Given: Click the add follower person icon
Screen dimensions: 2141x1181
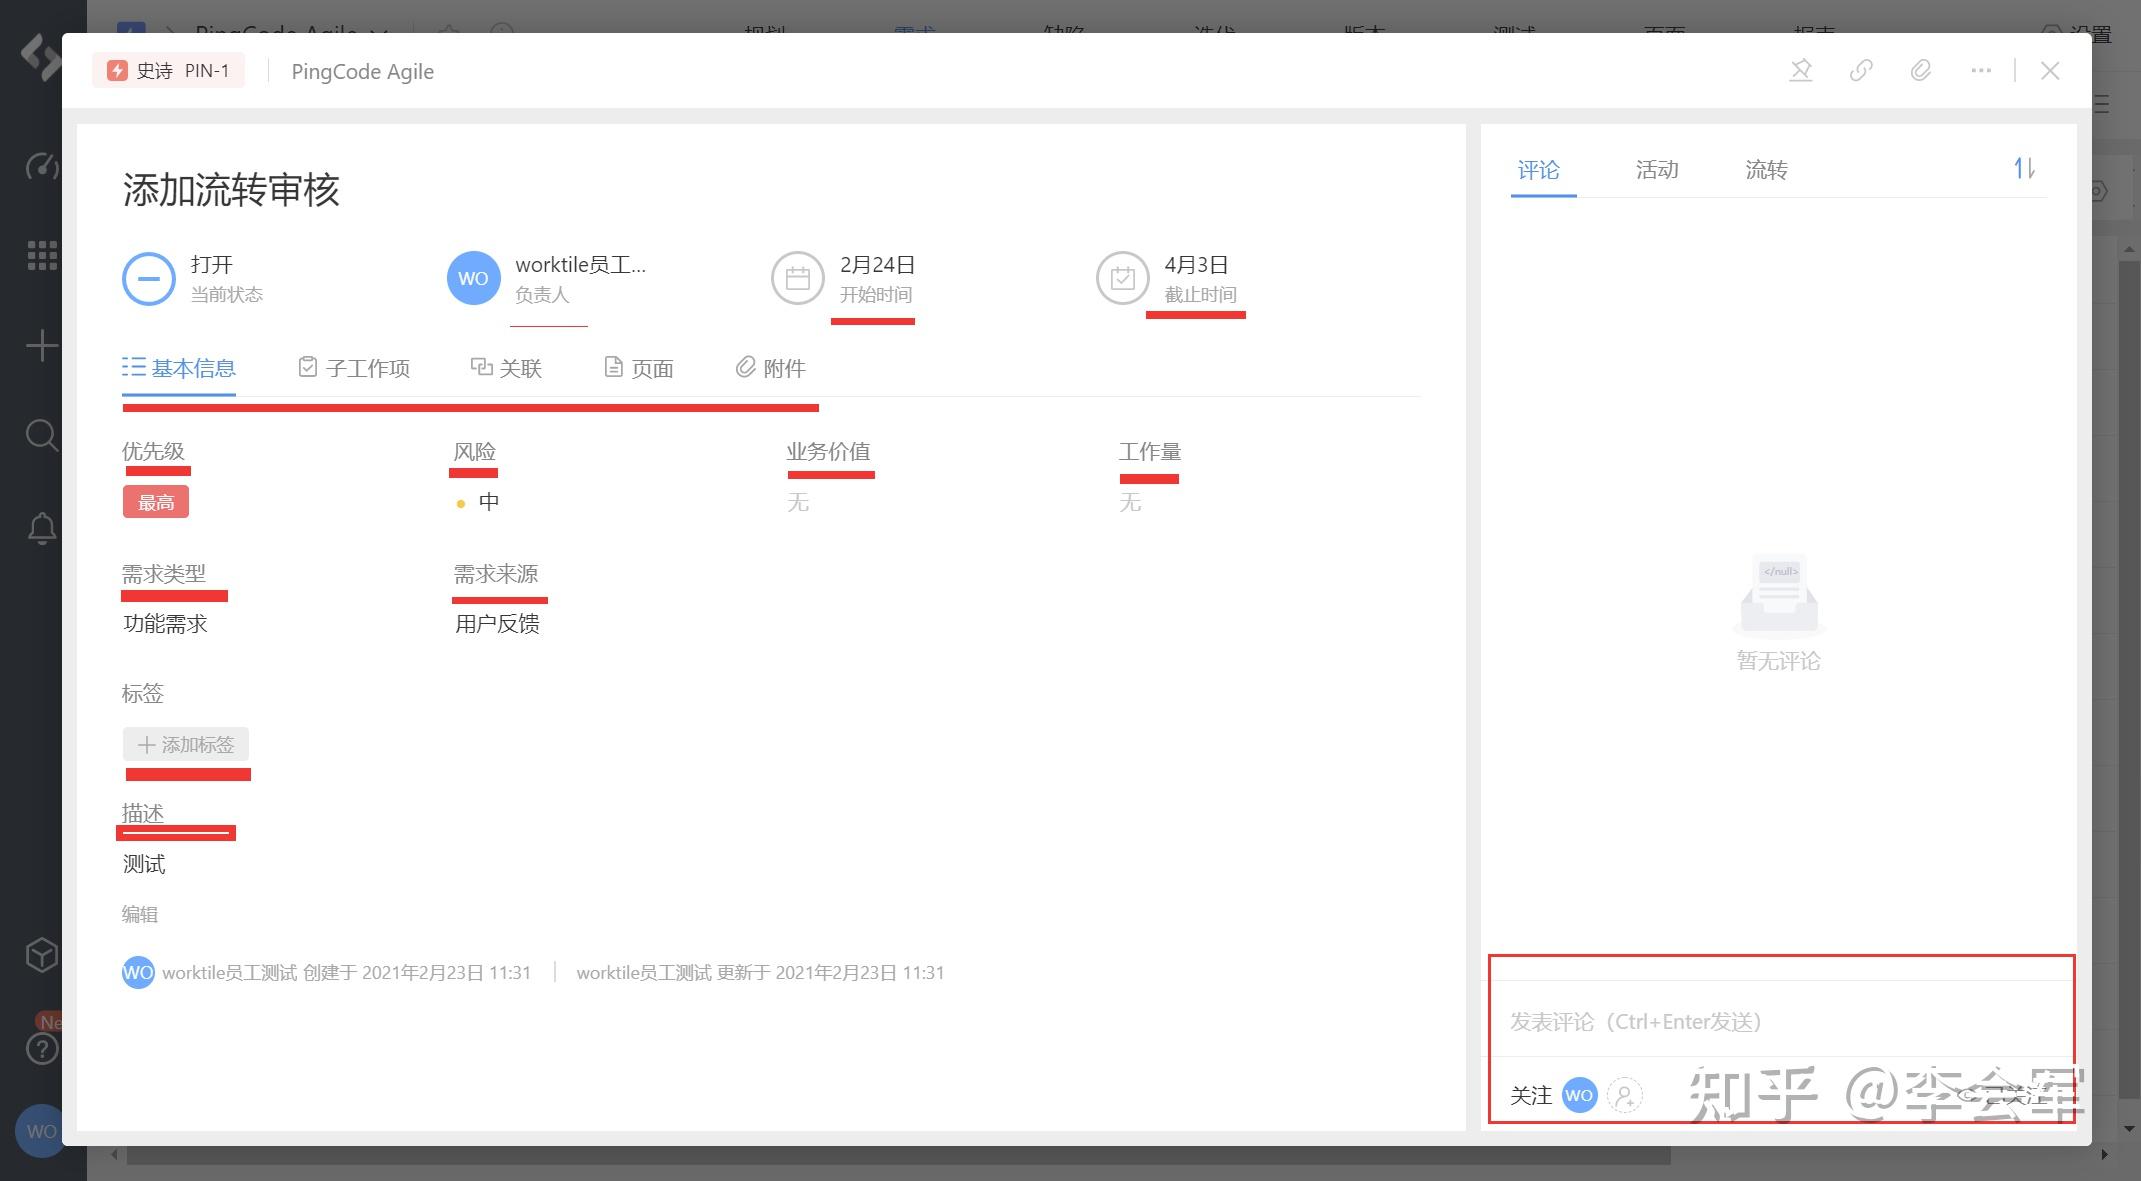Looking at the screenshot, I should (x=1624, y=1095).
